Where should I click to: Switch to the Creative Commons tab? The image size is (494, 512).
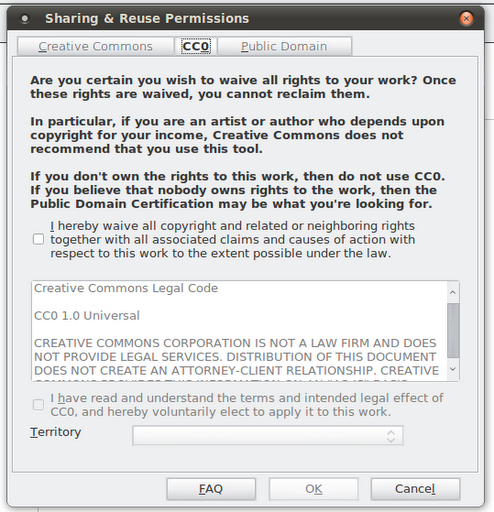click(95, 46)
